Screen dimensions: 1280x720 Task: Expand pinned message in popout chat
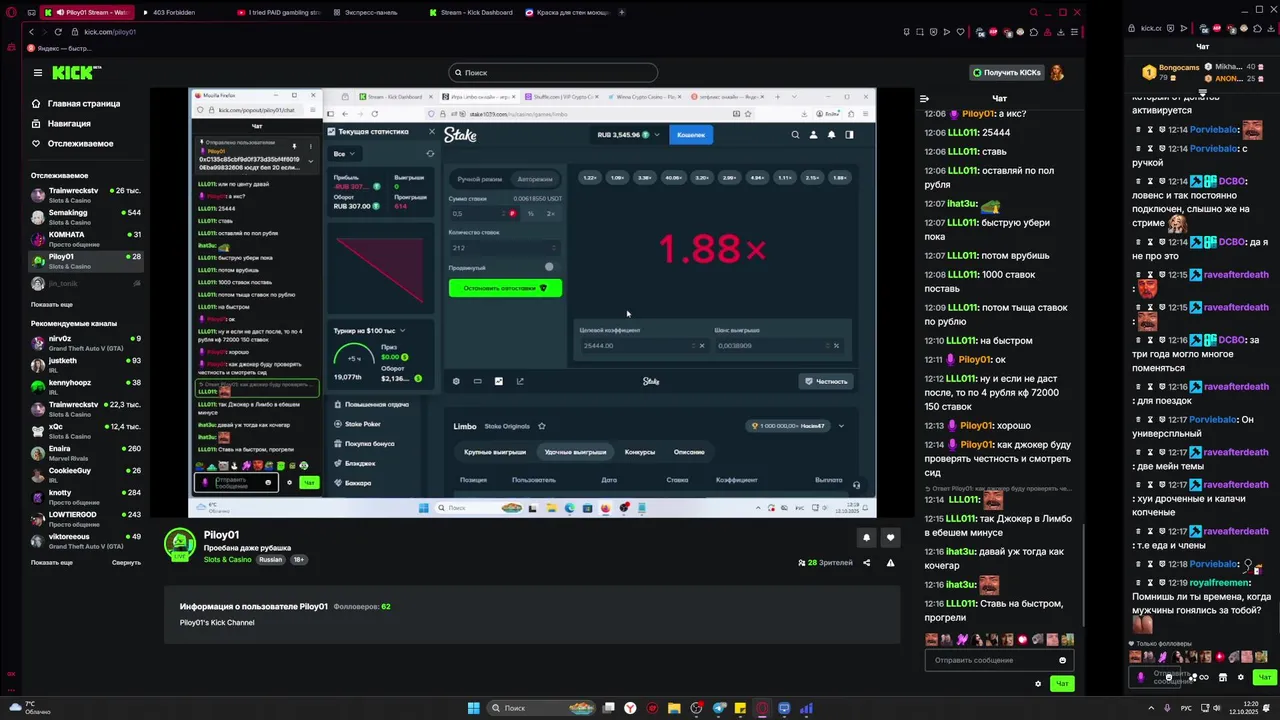click(x=310, y=160)
